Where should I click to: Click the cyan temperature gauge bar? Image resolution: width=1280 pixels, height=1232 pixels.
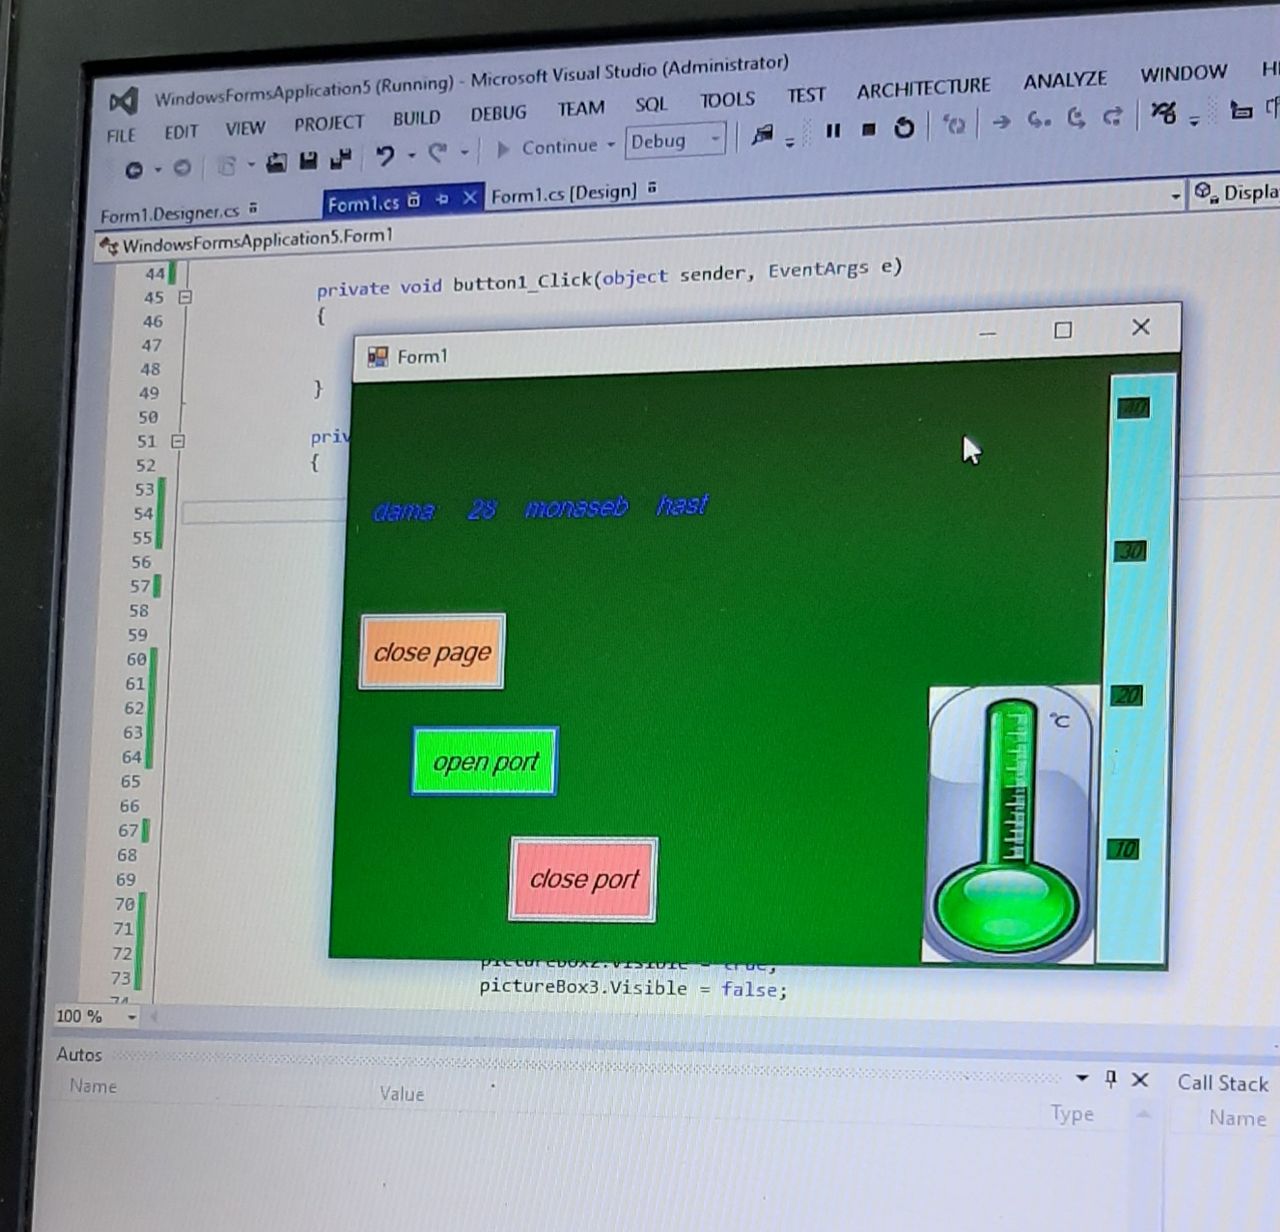point(1136,668)
